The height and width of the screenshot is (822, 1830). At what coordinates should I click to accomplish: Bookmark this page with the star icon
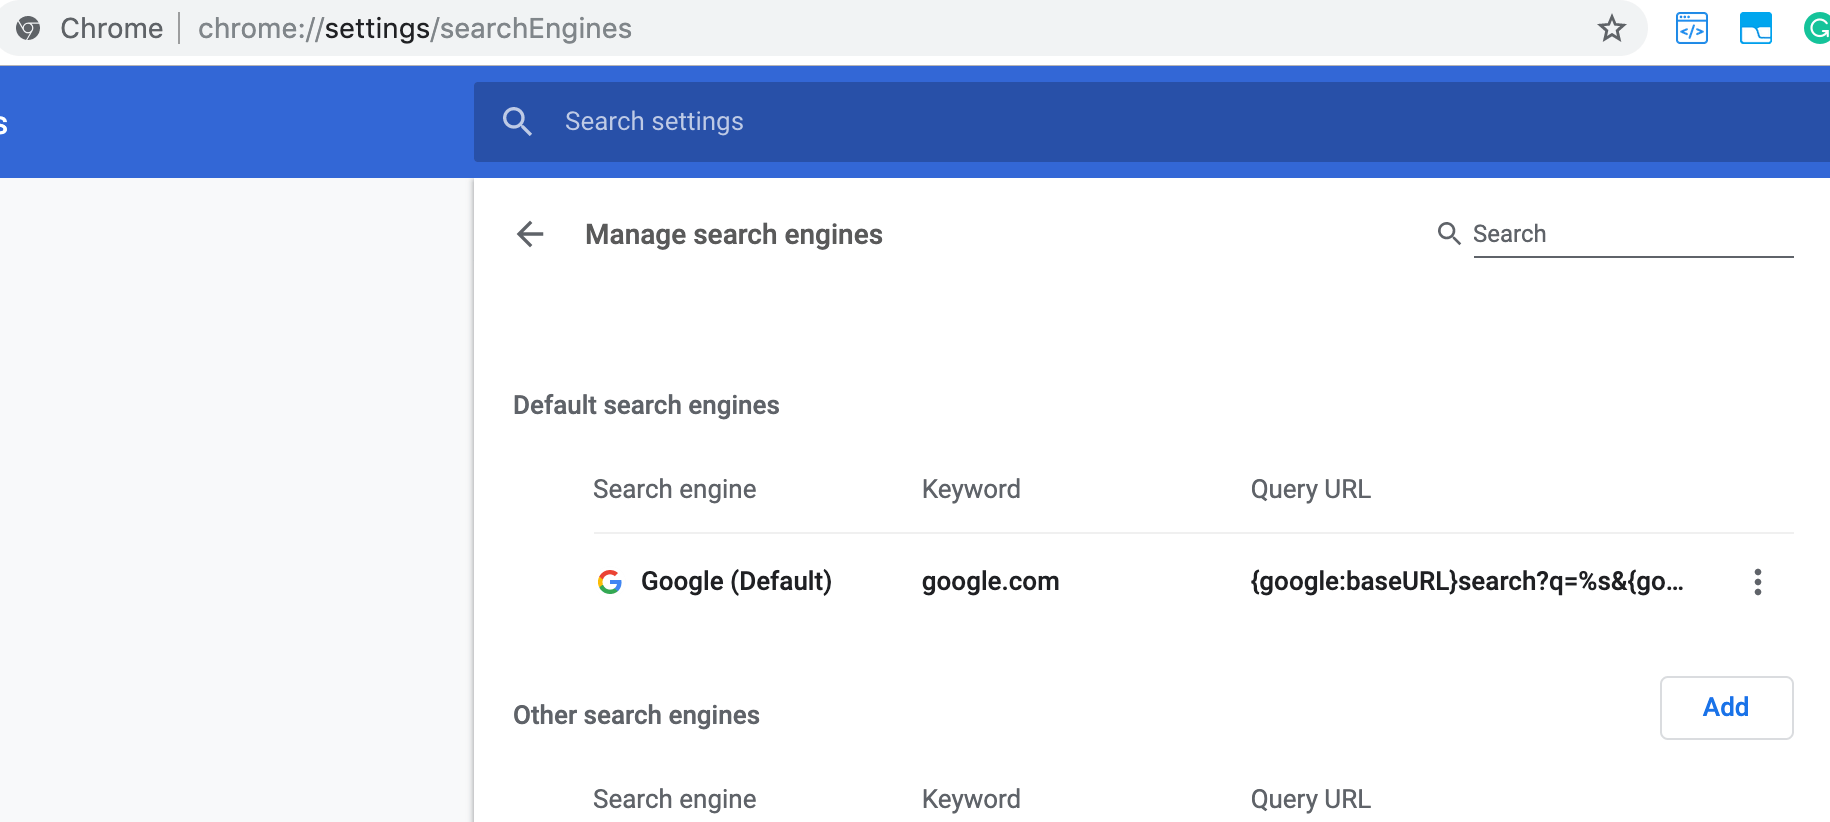click(x=1611, y=28)
